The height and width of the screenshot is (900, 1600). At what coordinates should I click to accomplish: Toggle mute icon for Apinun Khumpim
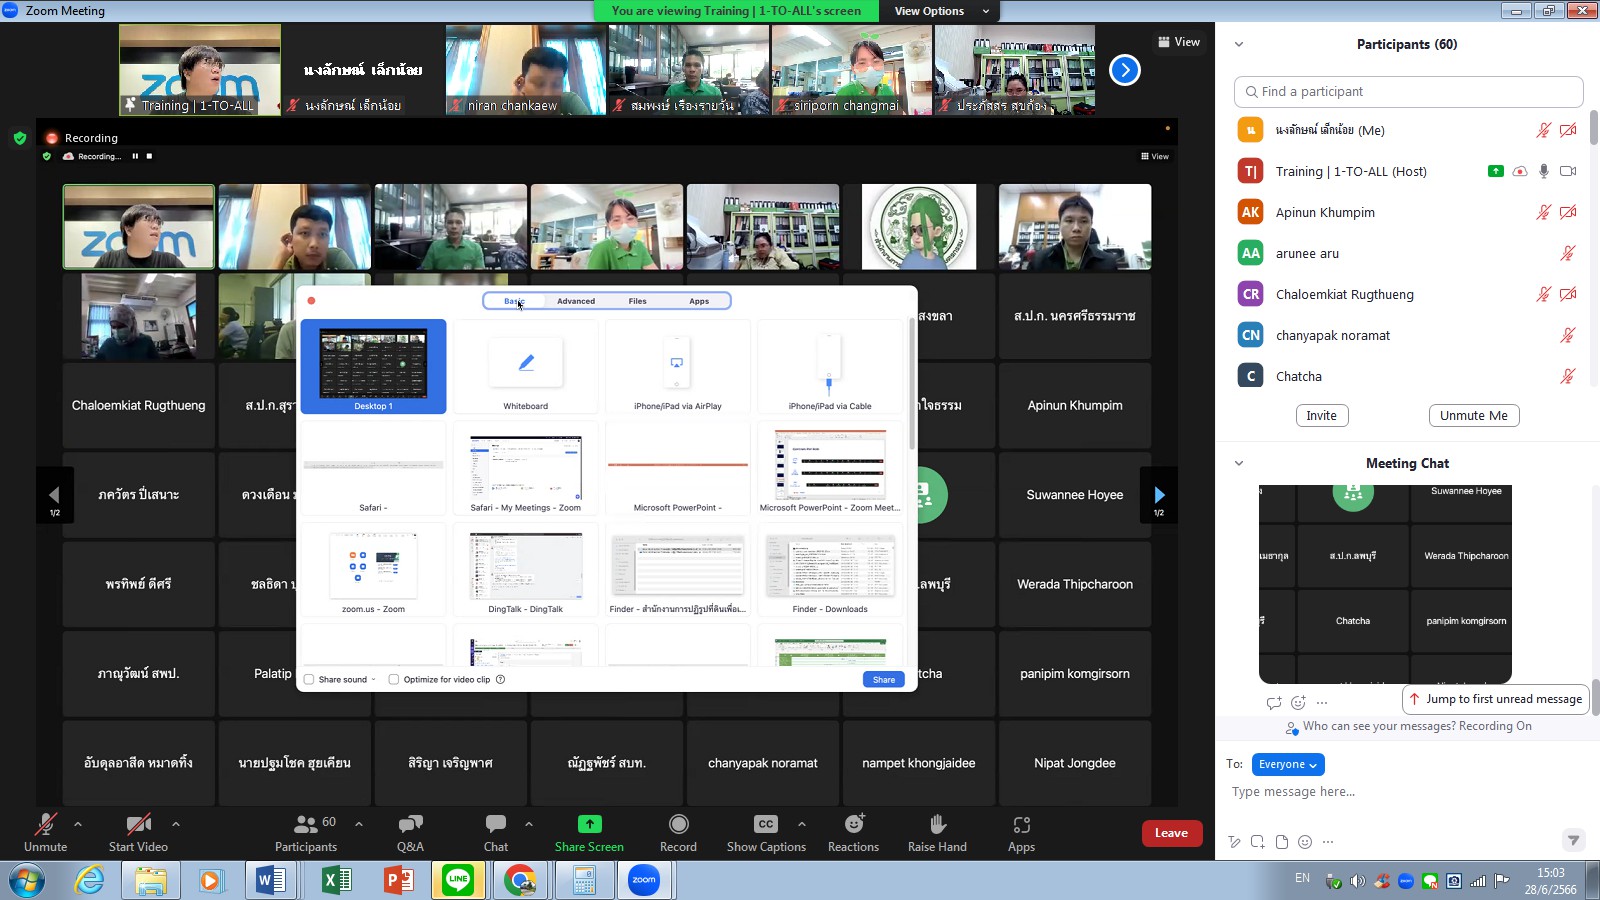[1544, 212]
